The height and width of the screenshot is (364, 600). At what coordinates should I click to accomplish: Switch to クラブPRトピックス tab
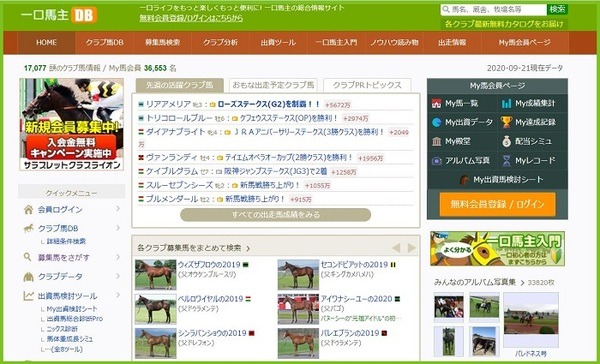pyautogui.click(x=367, y=85)
